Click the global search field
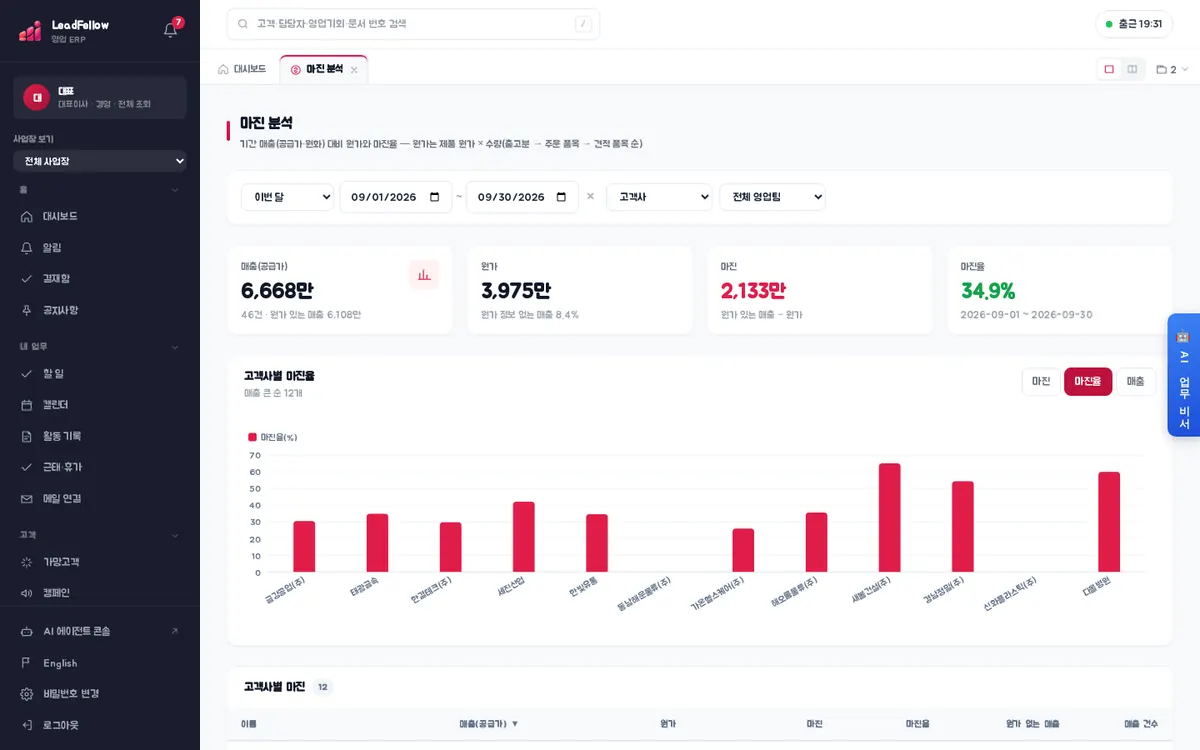This screenshot has height=750, width=1200. tap(413, 24)
